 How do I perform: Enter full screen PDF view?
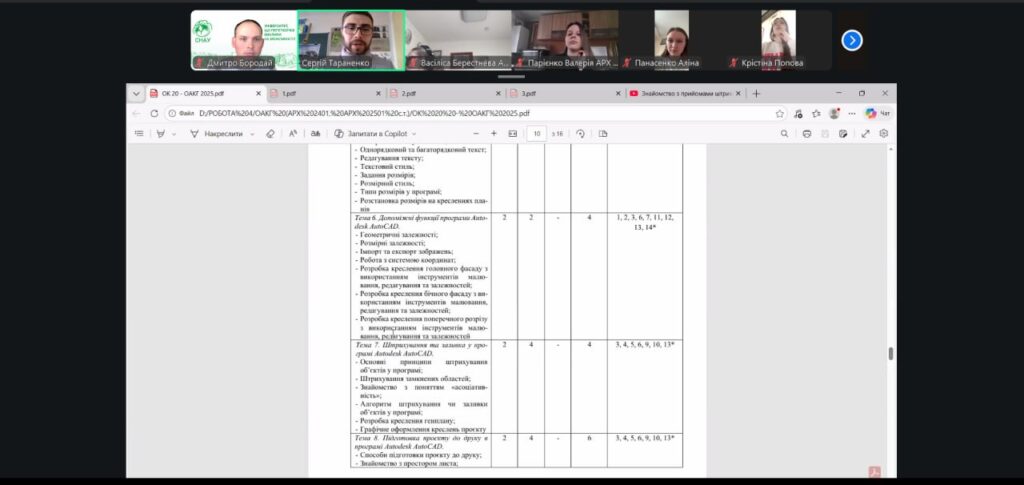tap(865, 133)
